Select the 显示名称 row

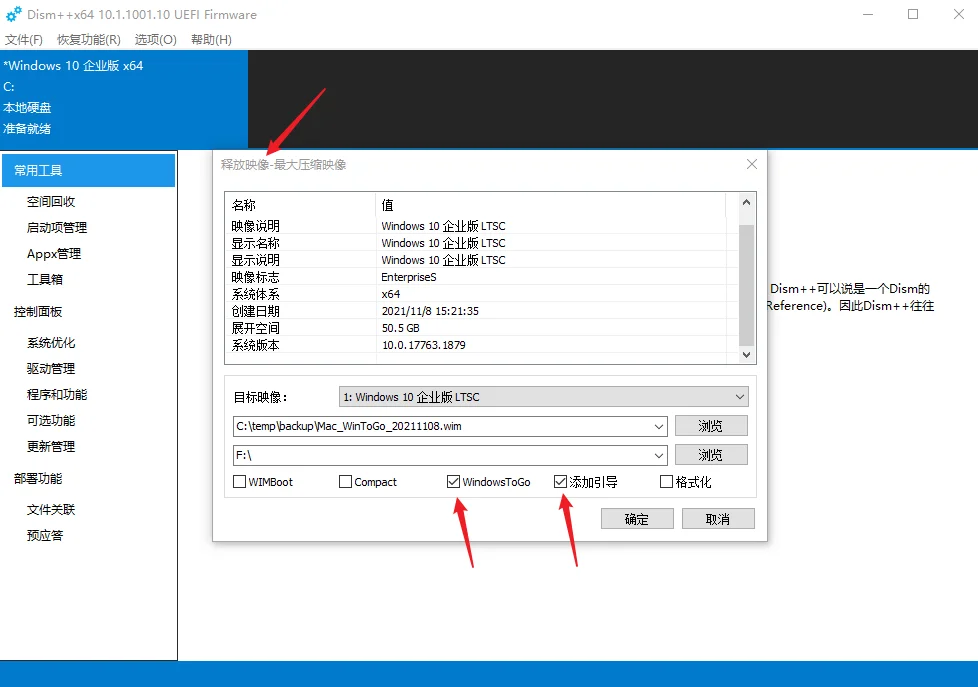coord(476,243)
